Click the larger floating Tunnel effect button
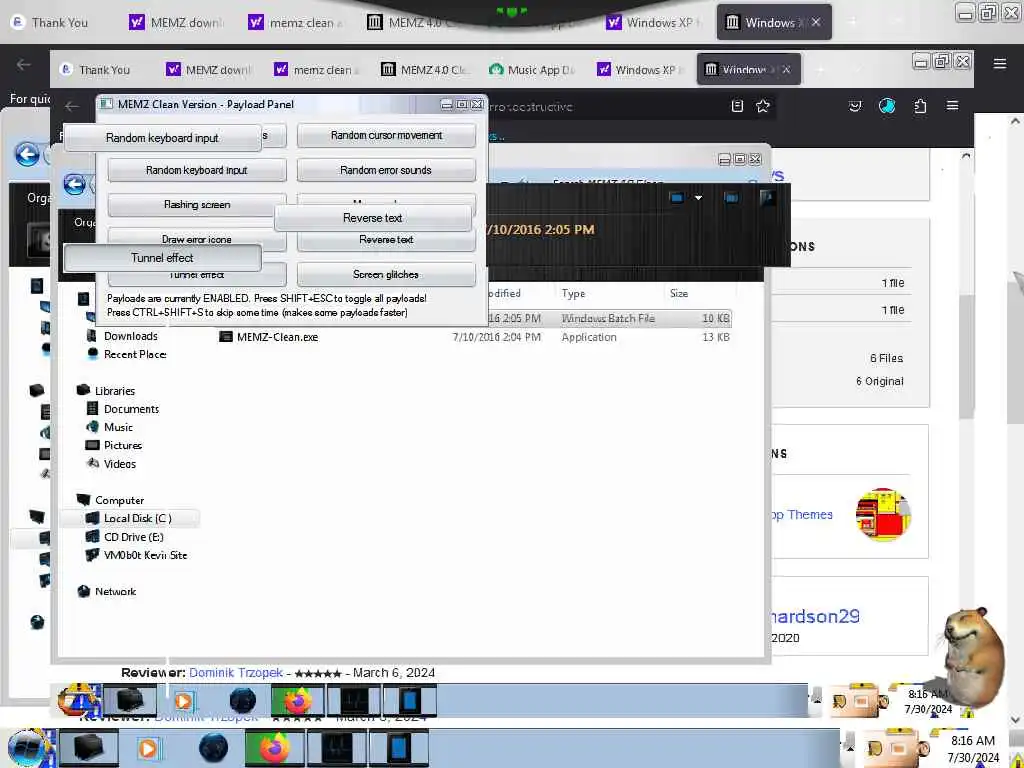The height and width of the screenshot is (768, 1024). point(163,258)
